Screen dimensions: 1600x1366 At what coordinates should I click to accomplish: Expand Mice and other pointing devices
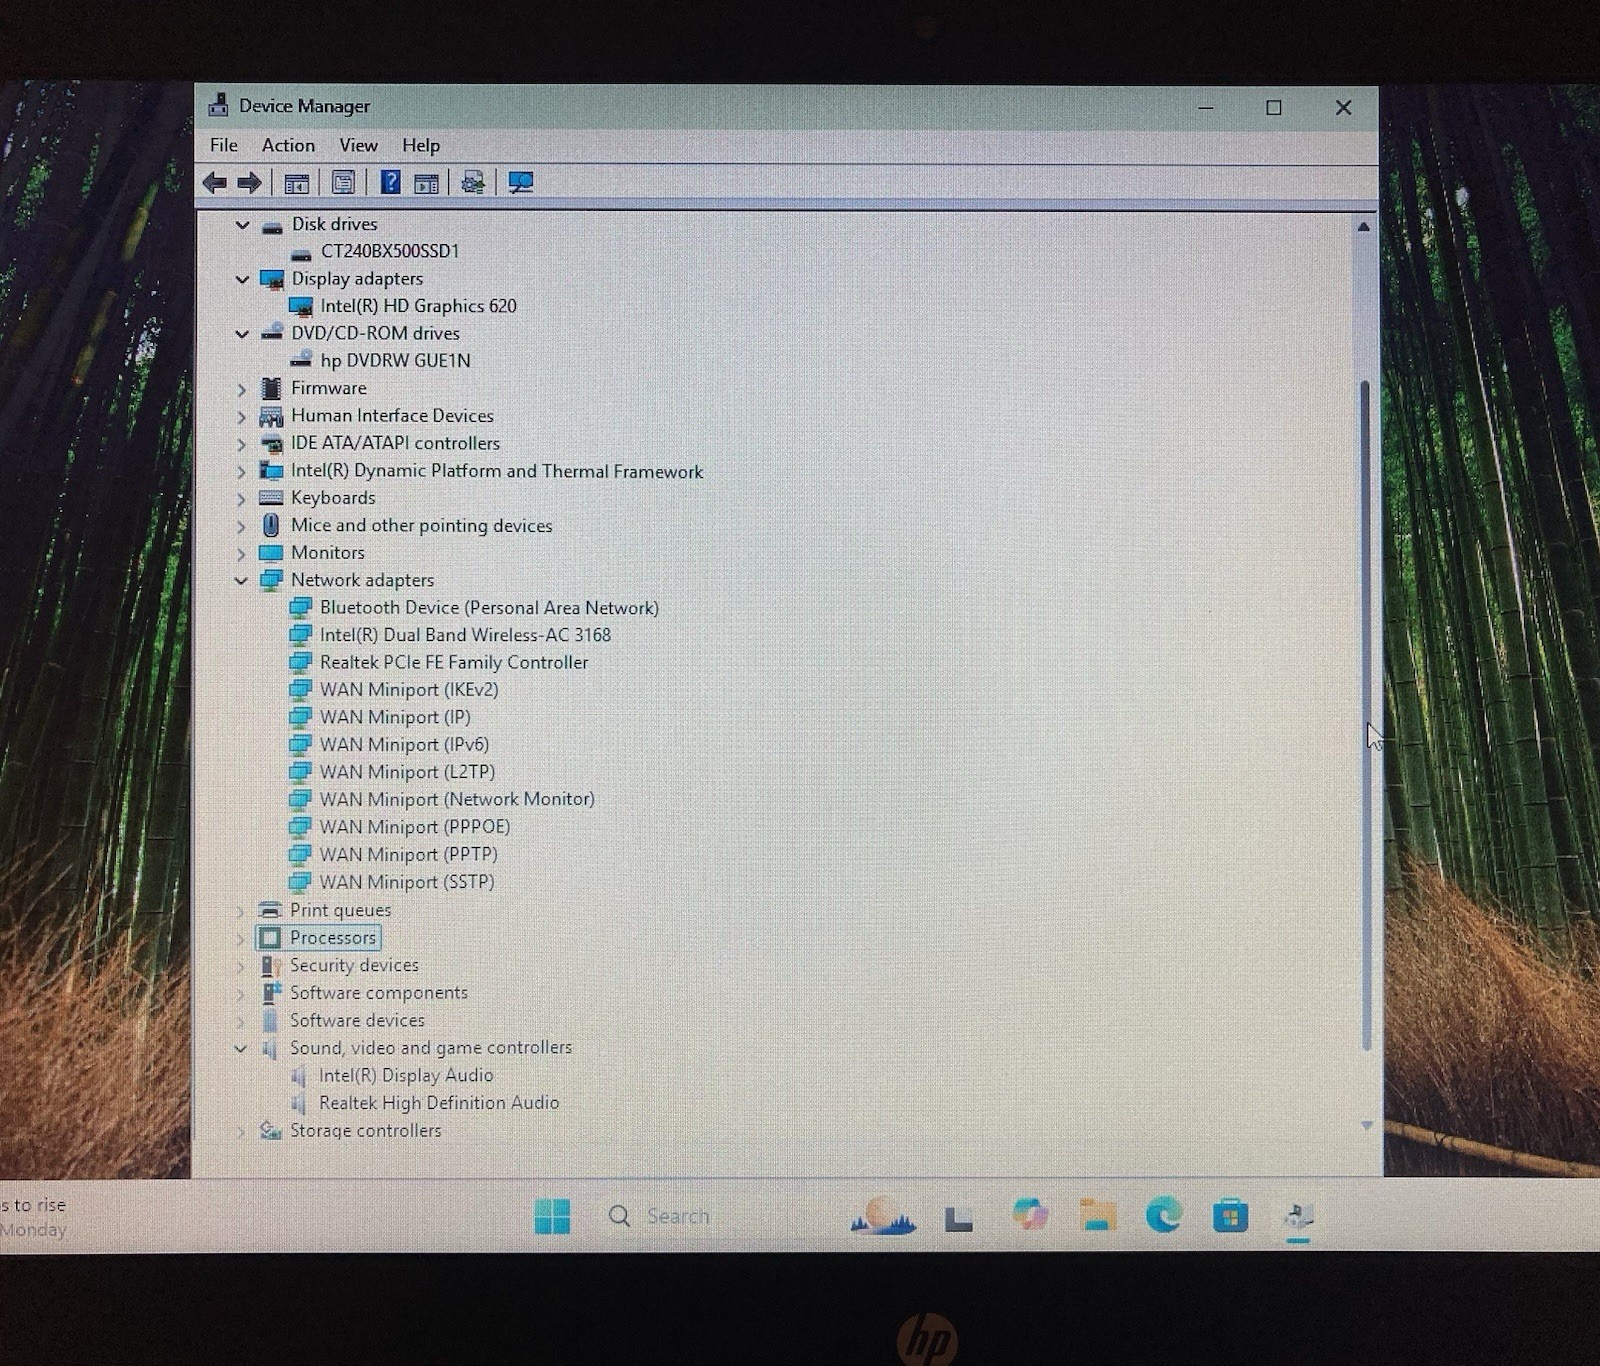pos(242,526)
